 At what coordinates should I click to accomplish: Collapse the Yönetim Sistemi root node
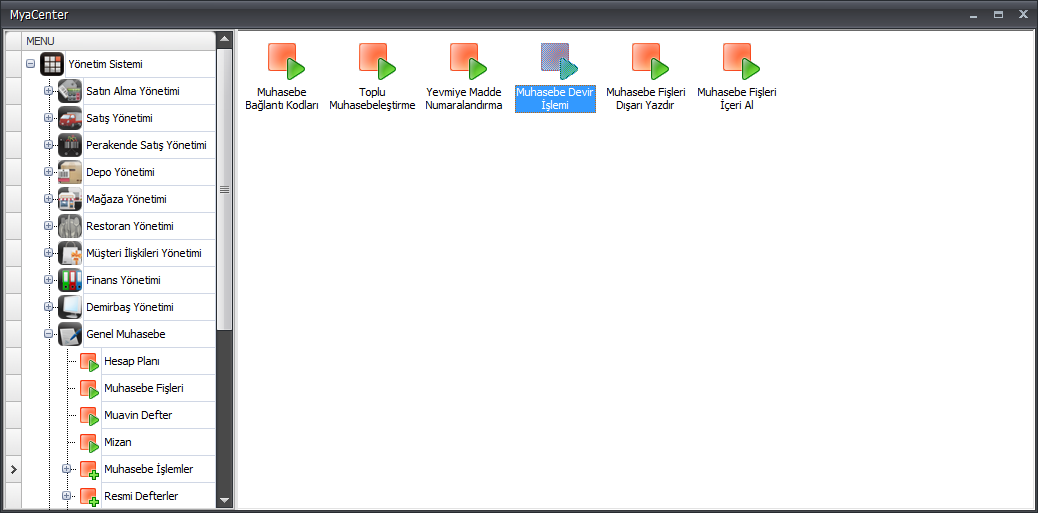30,64
